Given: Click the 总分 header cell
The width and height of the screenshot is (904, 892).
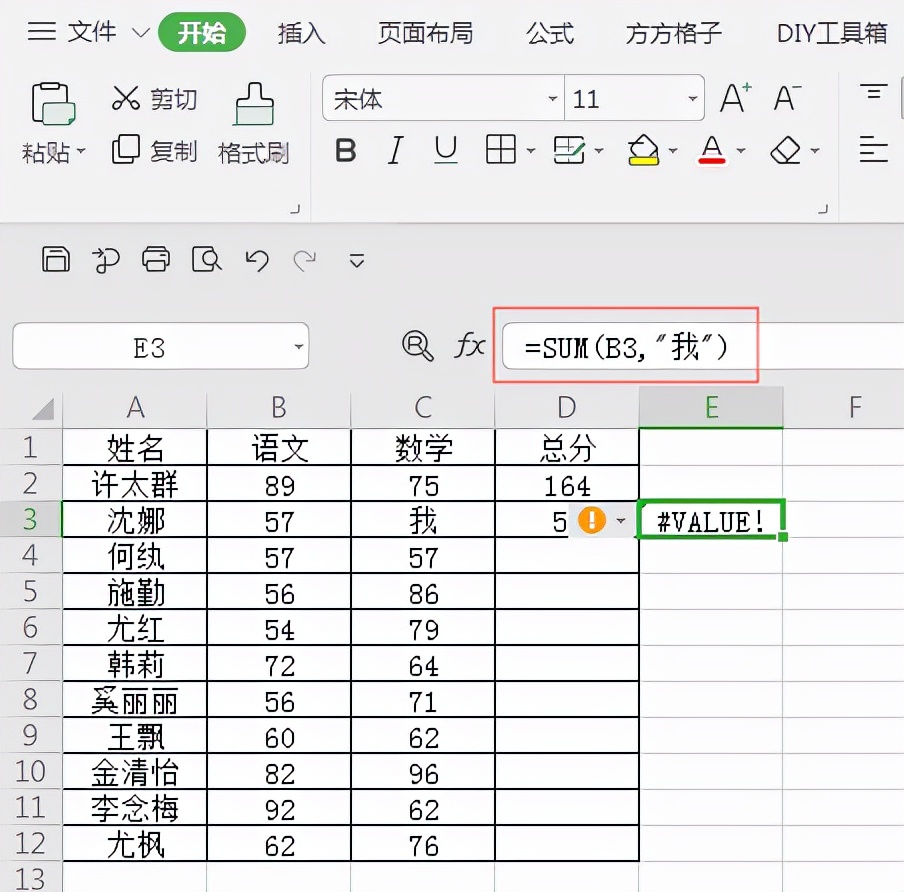Looking at the screenshot, I should (567, 447).
